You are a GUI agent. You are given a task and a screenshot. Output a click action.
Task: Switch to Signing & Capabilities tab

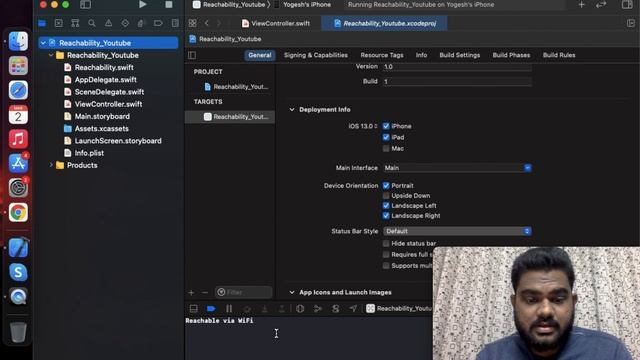tap(316, 55)
